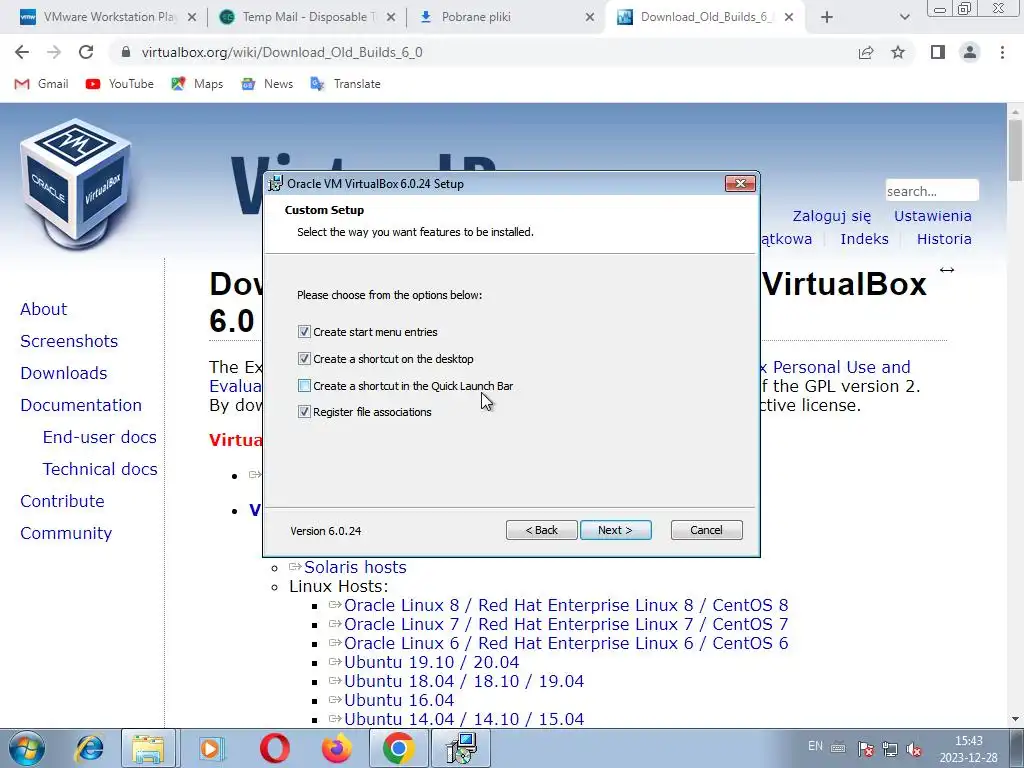Close the Temp Mail tab

click(391, 18)
